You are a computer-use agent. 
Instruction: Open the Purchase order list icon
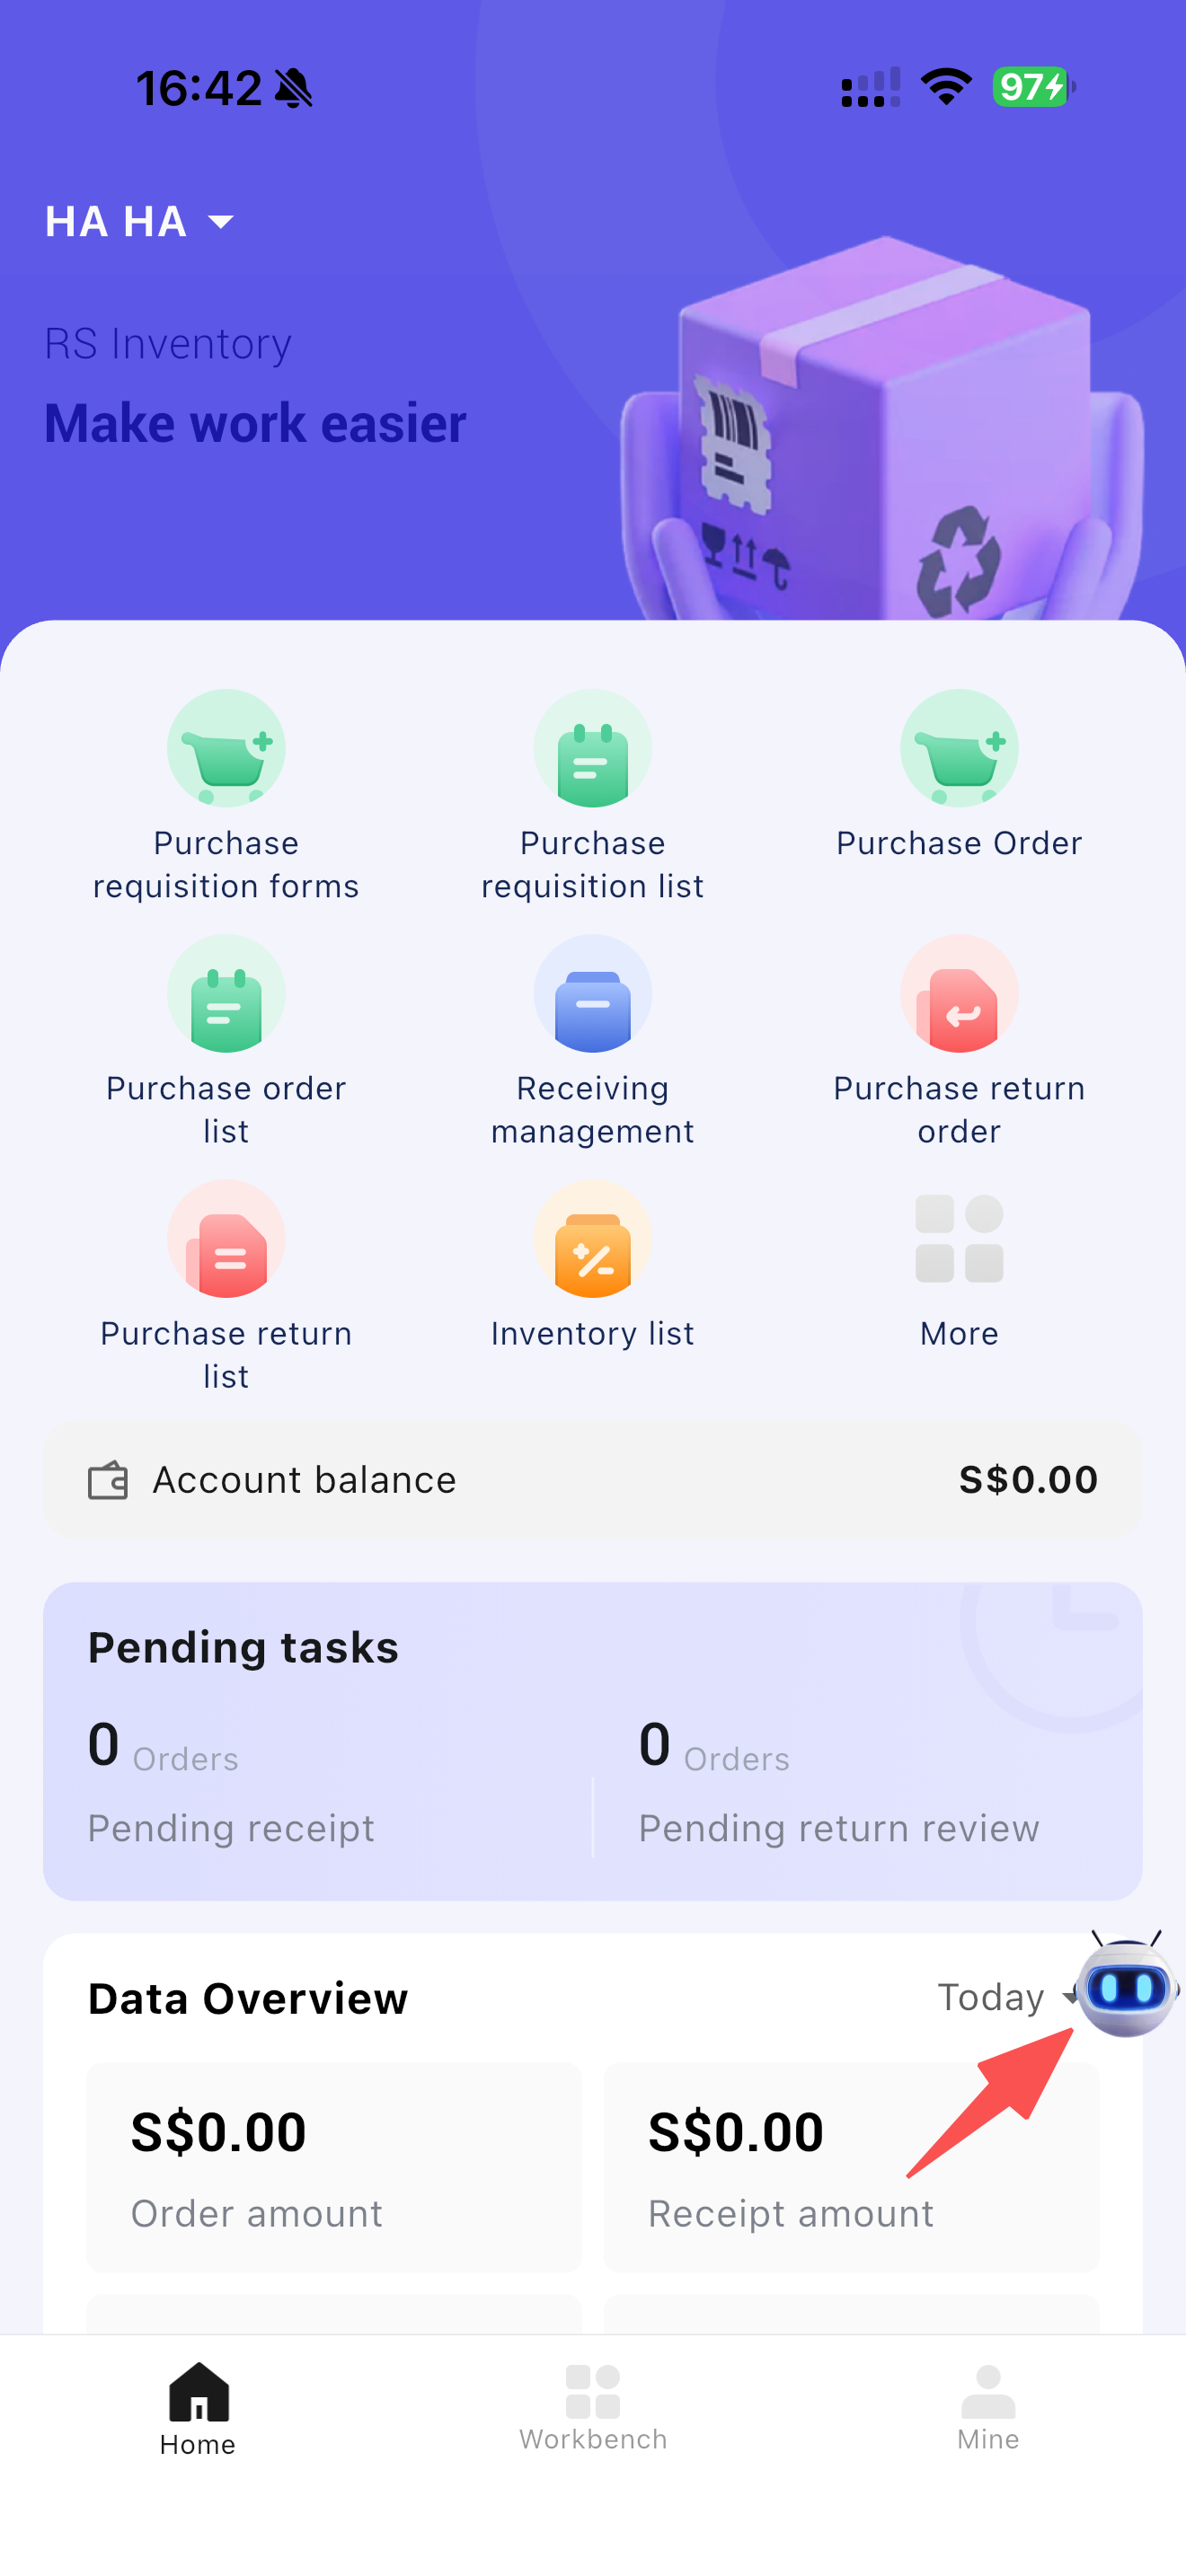226,995
